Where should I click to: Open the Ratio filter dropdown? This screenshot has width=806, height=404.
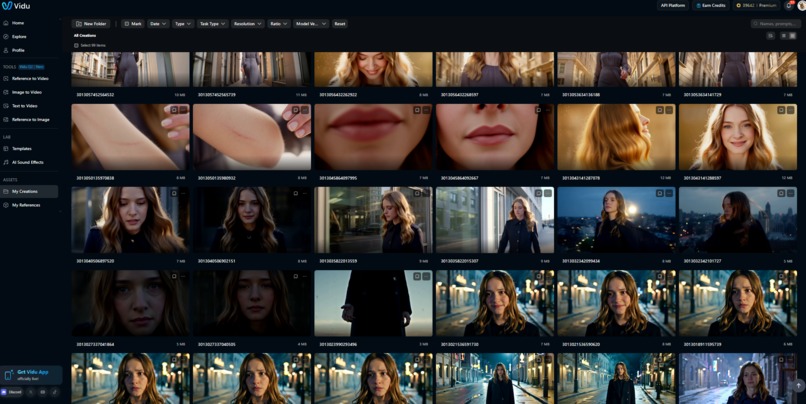279,24
